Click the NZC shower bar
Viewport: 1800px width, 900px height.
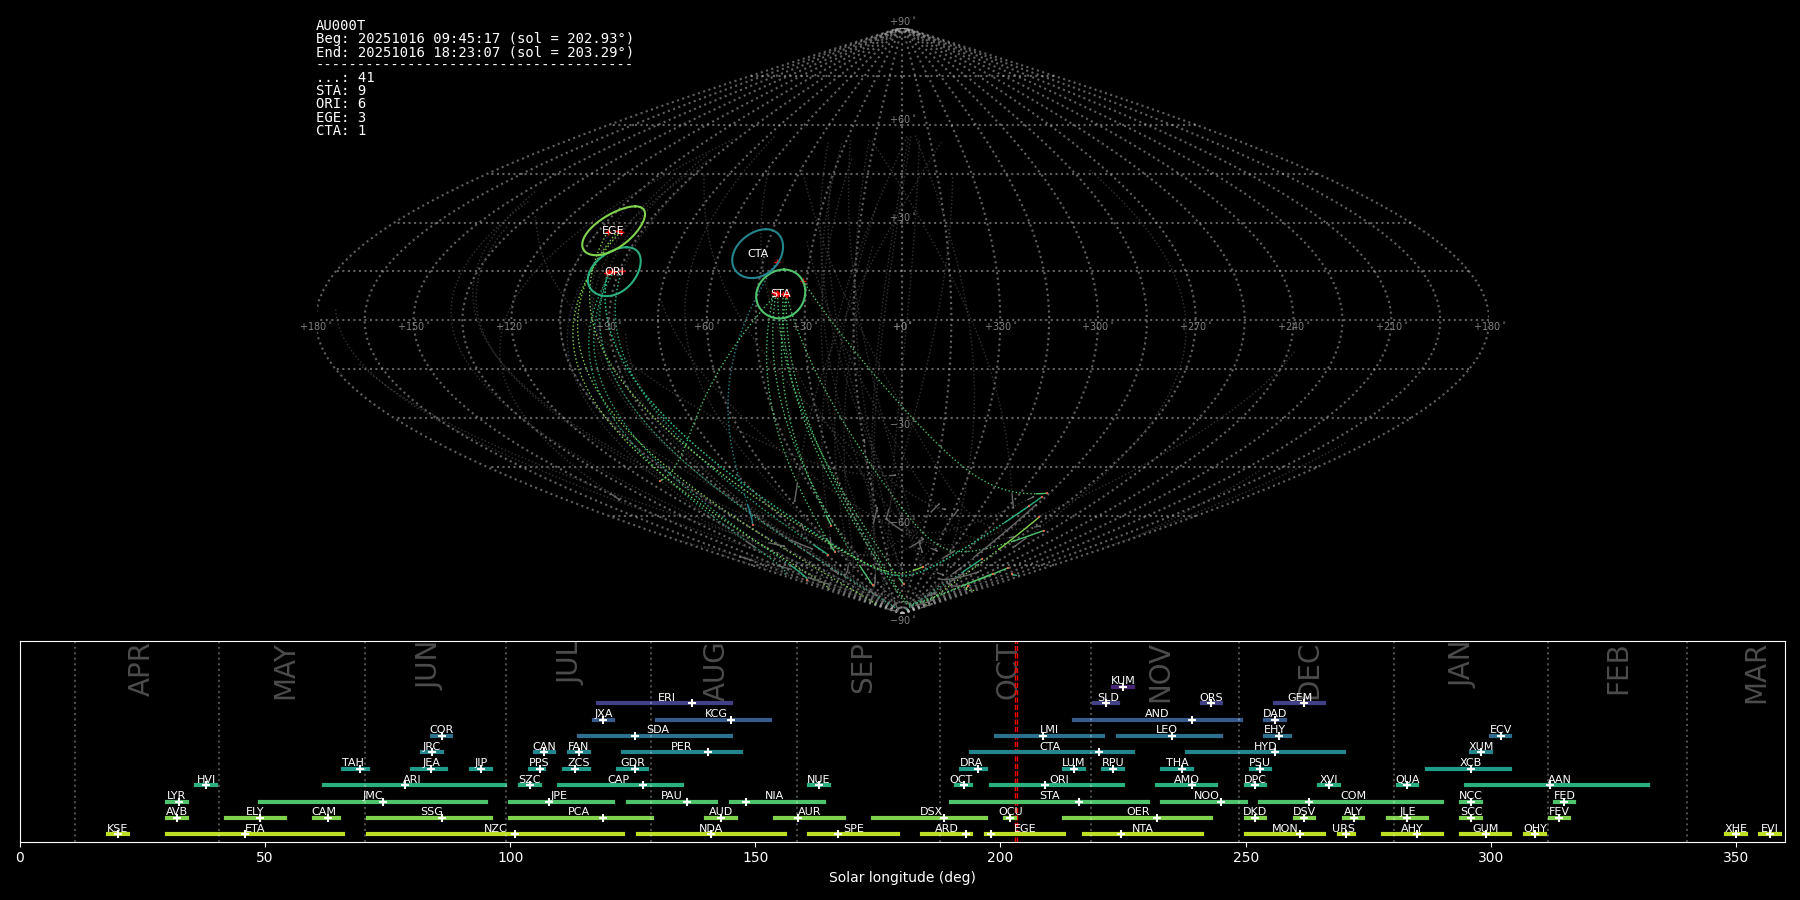(x=495, y=834)
